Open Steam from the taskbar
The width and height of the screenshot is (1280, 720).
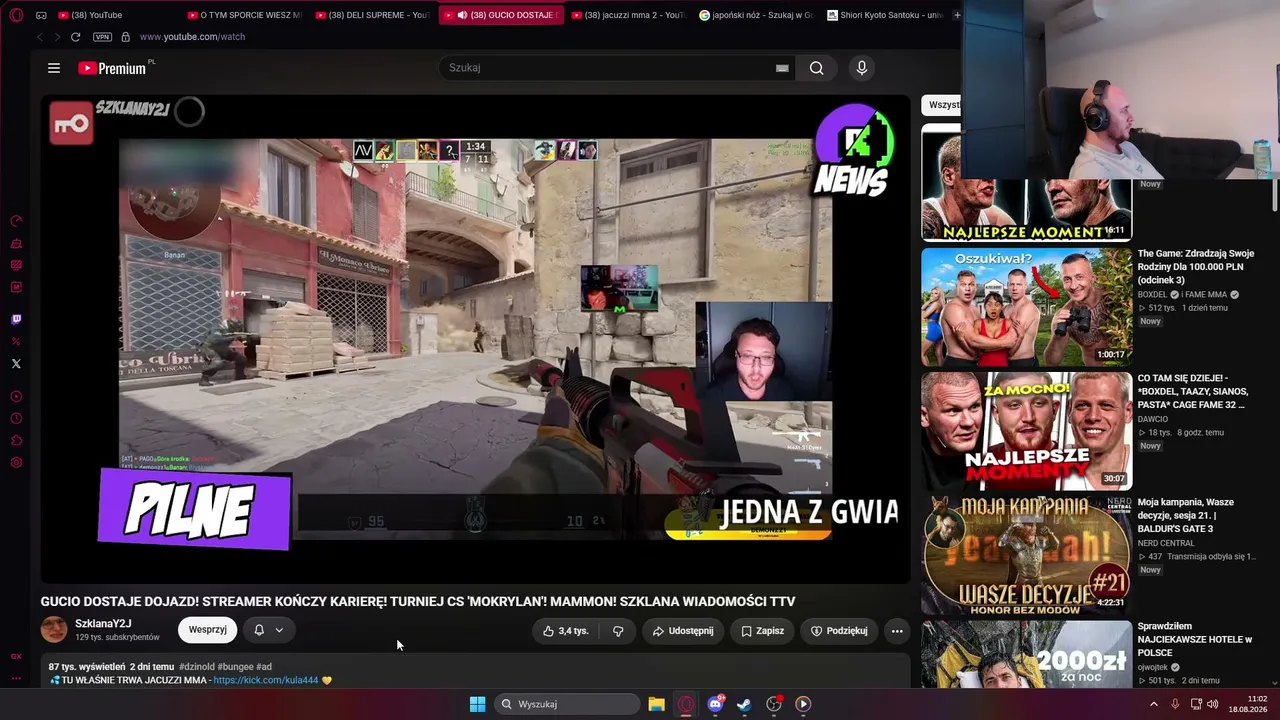point(744,704)
